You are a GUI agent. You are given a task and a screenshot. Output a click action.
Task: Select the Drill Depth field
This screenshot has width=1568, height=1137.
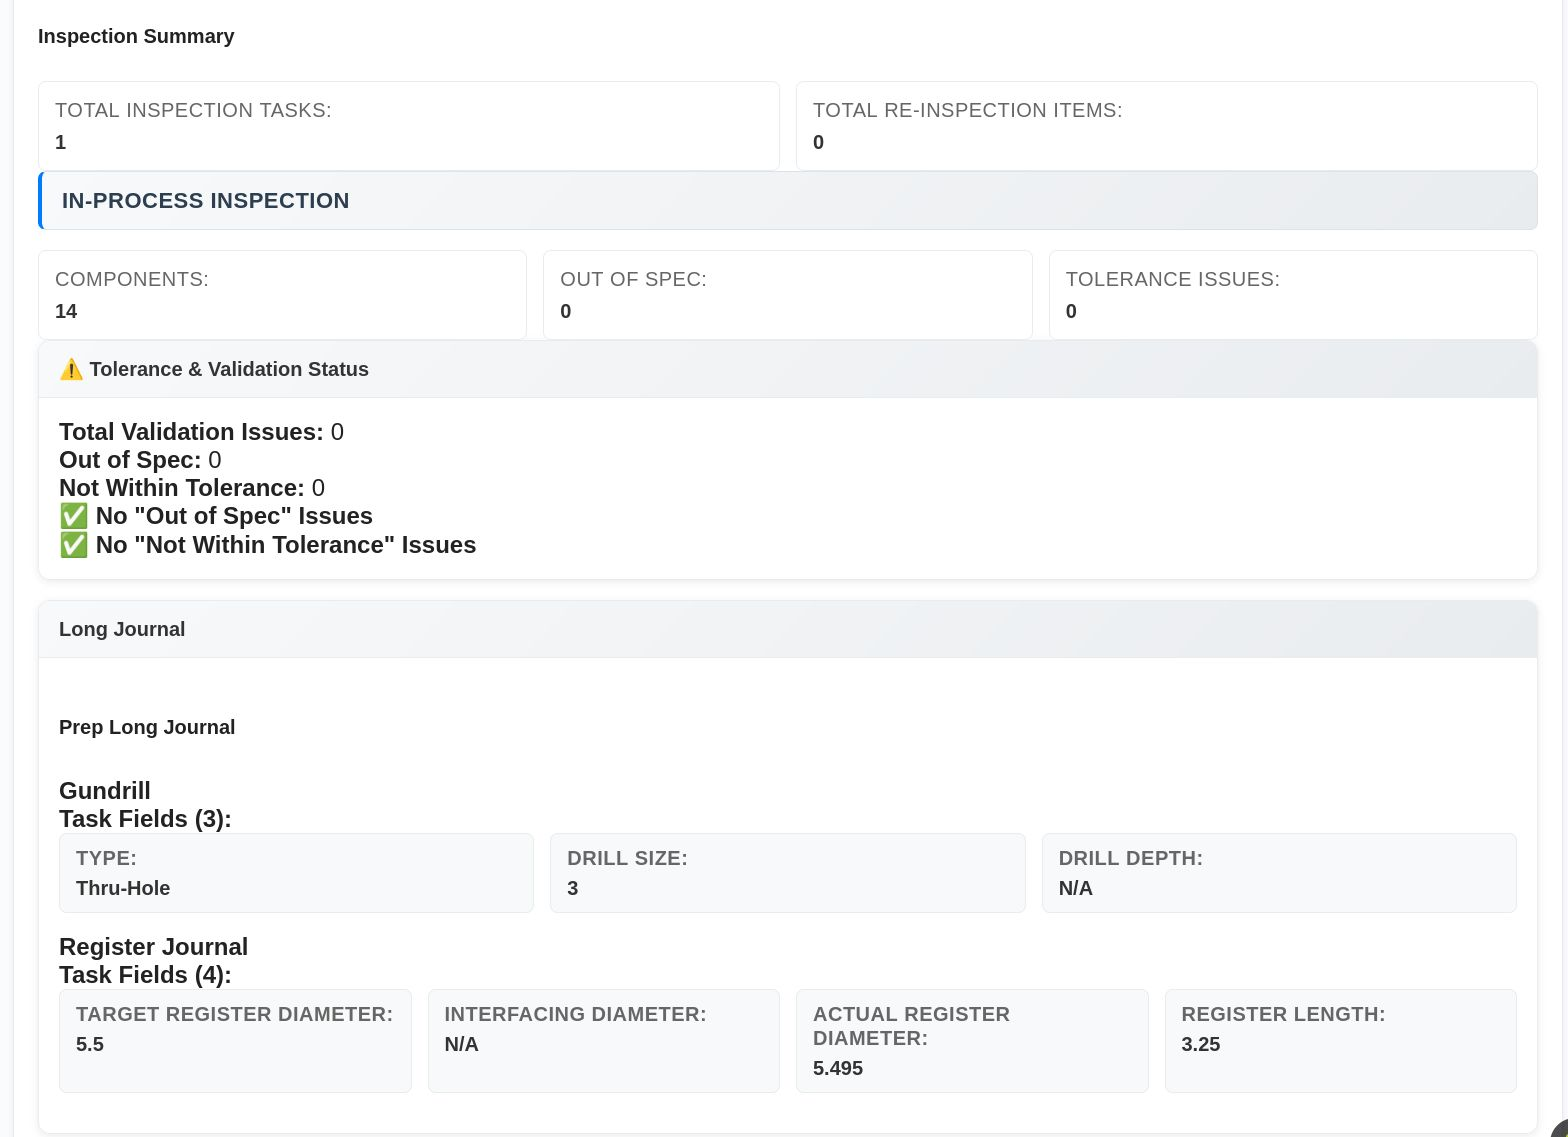(1279, 873)
